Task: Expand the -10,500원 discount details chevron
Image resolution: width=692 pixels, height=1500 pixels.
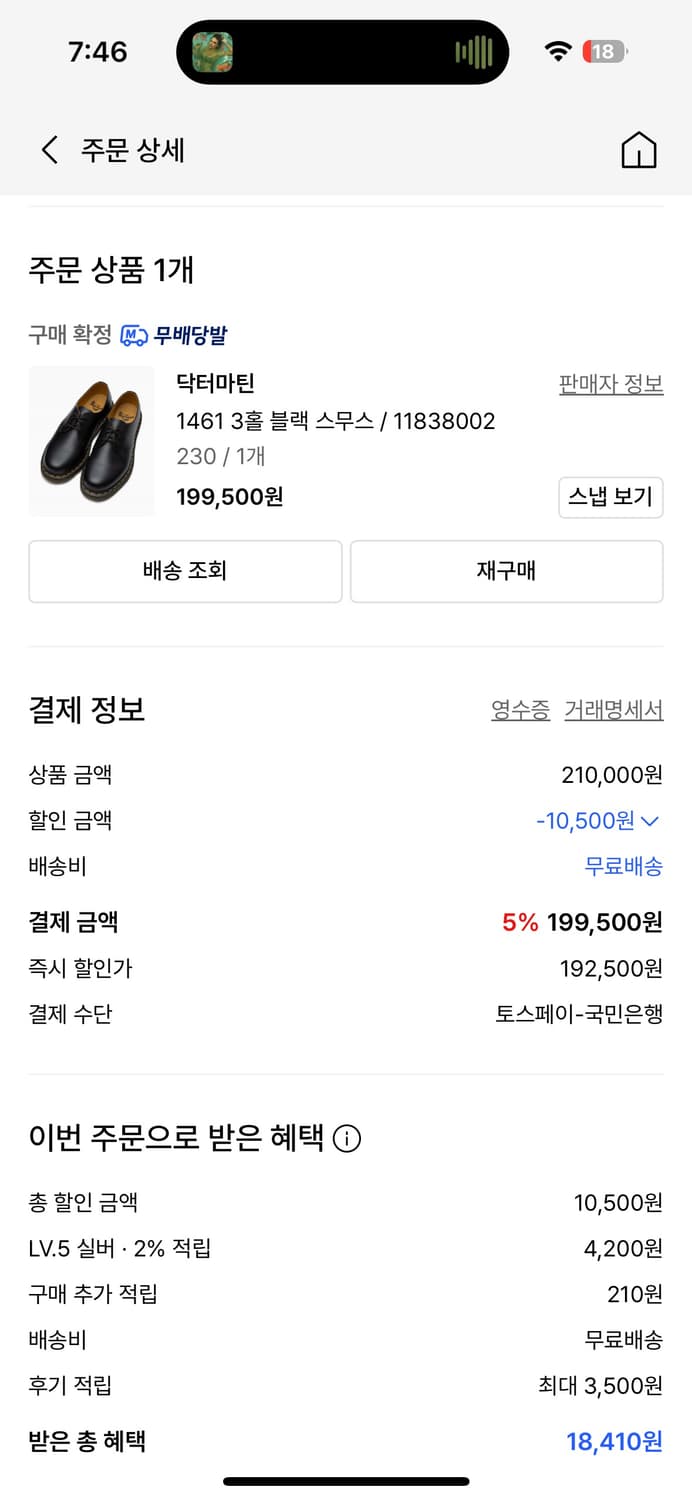Action: (650, 821)
